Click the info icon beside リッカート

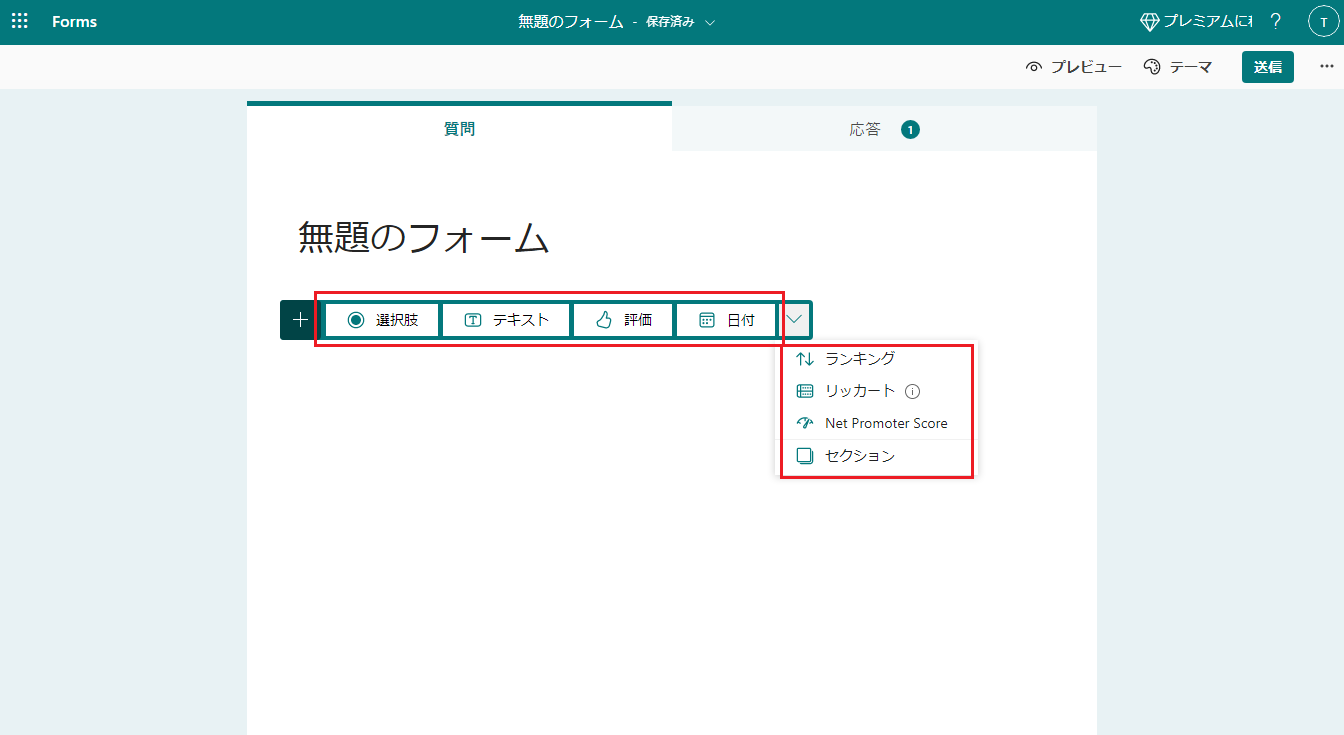(912, 392)
